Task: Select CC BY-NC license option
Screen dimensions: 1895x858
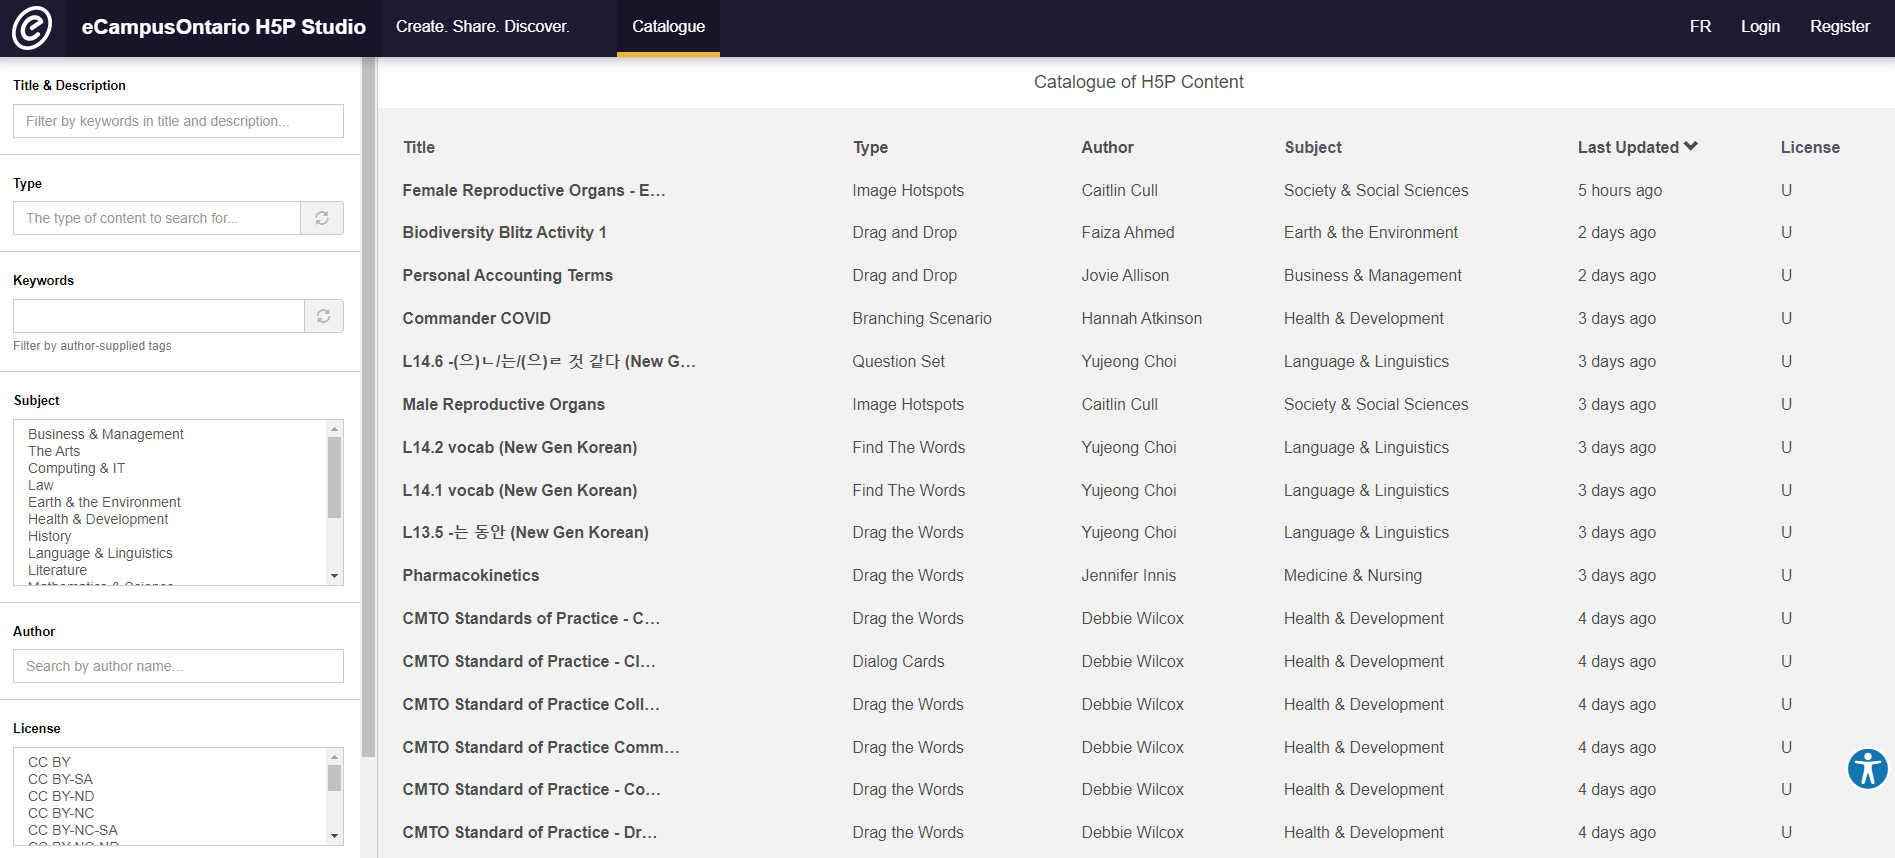Action: coord(61,813)
